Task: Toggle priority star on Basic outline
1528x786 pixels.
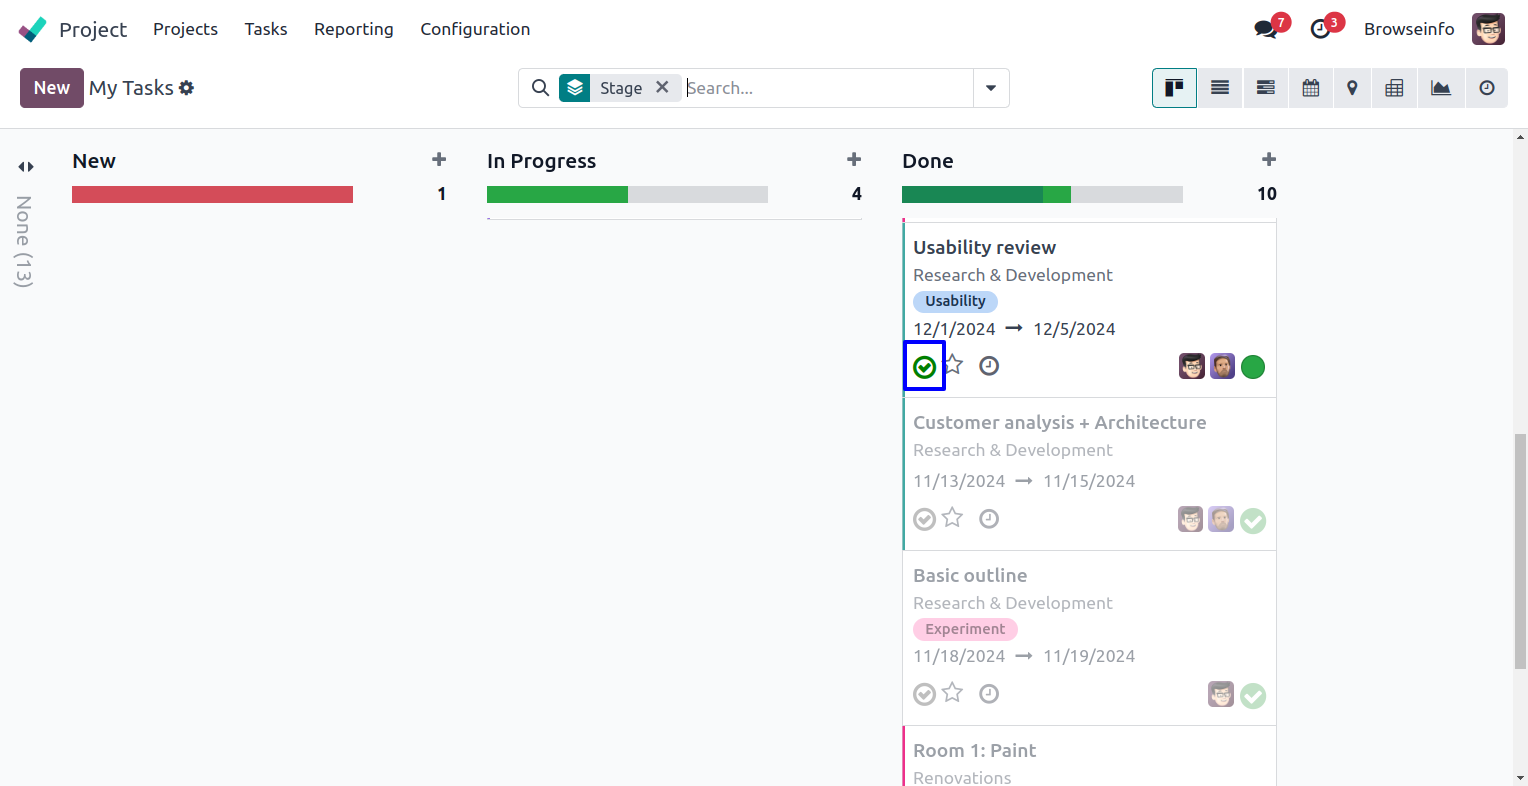Action: pos(953,692)
